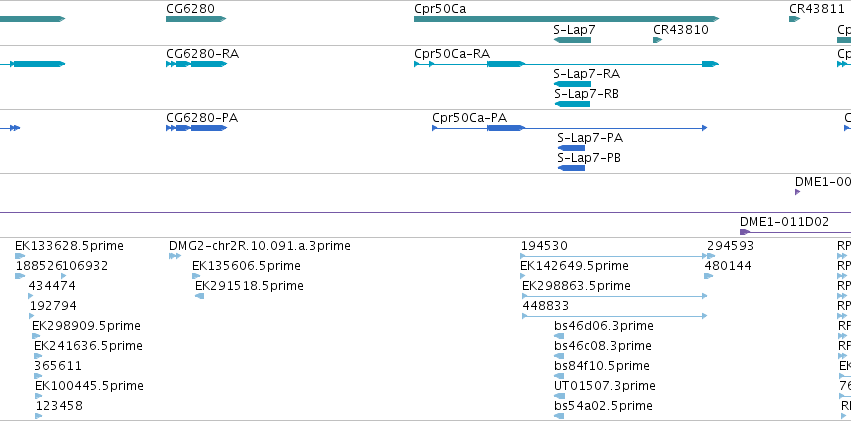Viewport: 851px width, 421px height.
Task: Click the S-Lap7 gene glyph
Action: (x=572, y=40)
